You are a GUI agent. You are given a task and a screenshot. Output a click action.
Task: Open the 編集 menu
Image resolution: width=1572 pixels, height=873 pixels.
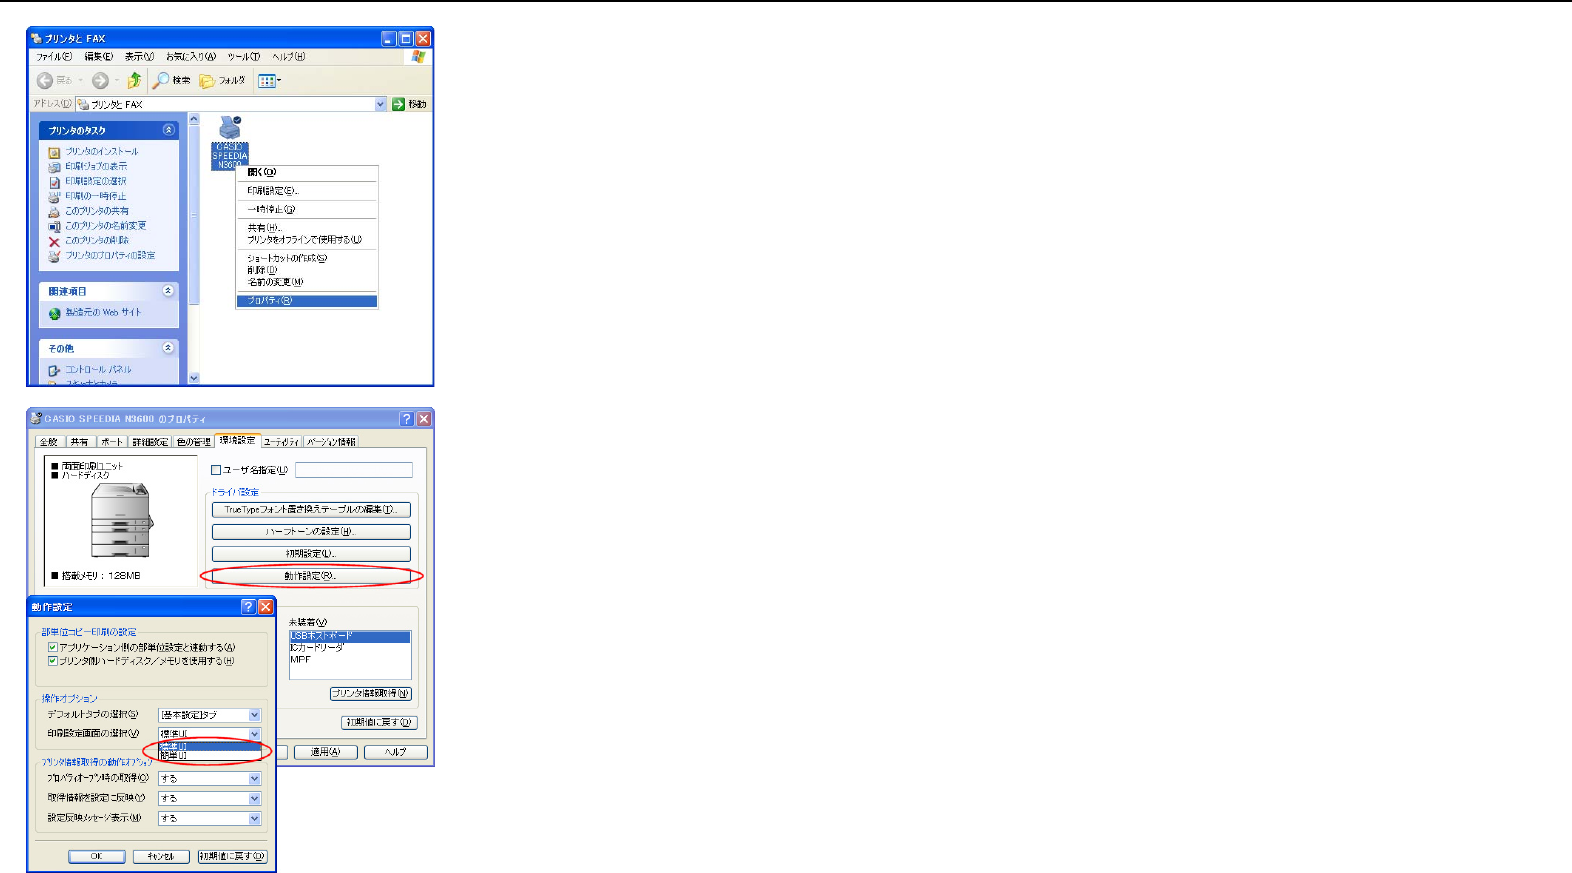point(98,57)
